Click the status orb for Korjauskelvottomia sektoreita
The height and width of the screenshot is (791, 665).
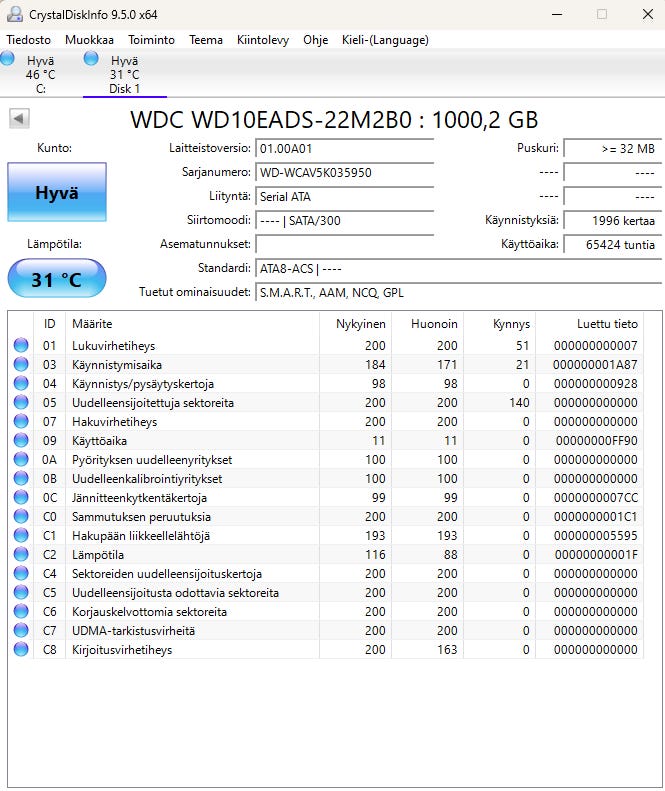pos(21,611)
